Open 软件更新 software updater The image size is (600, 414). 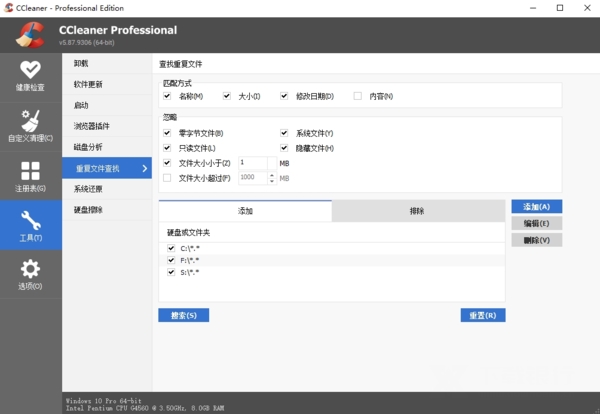[x=107, y=85]
